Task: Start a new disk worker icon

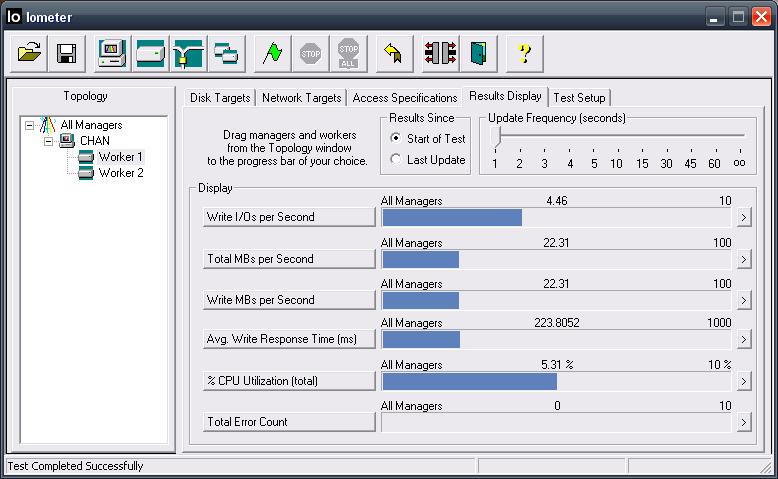Action: (150, 53)
